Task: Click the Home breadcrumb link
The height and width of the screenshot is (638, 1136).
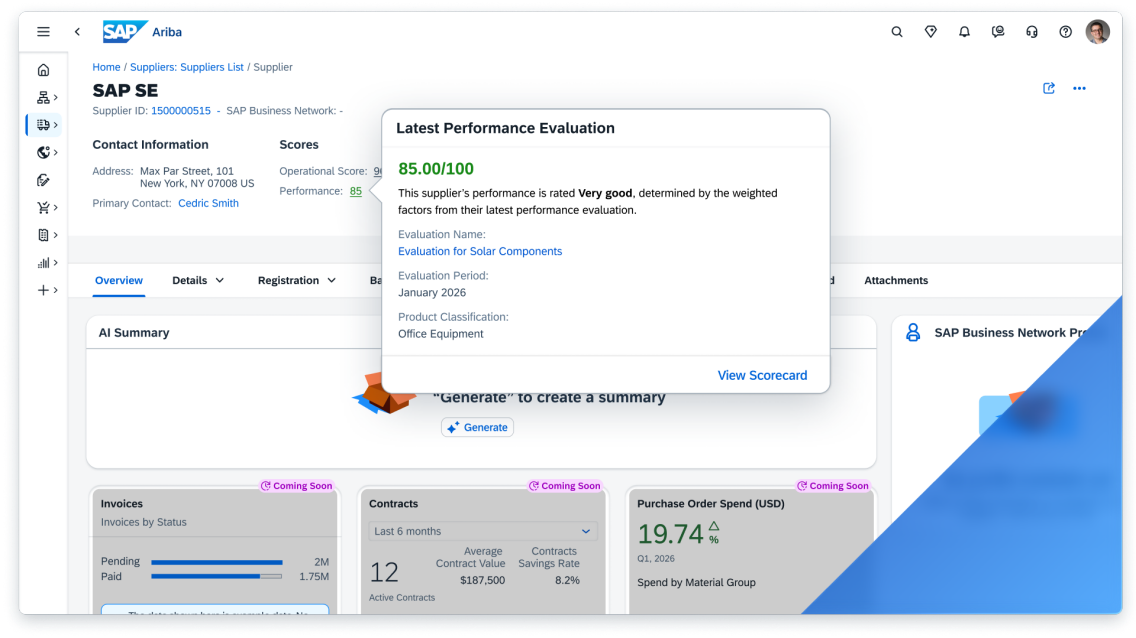Action: (106, 67)
